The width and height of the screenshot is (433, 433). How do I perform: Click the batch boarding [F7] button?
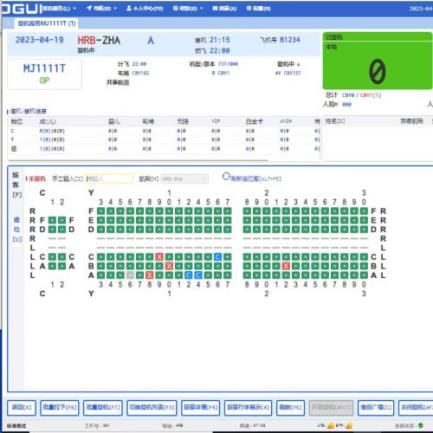pos(103,408)
